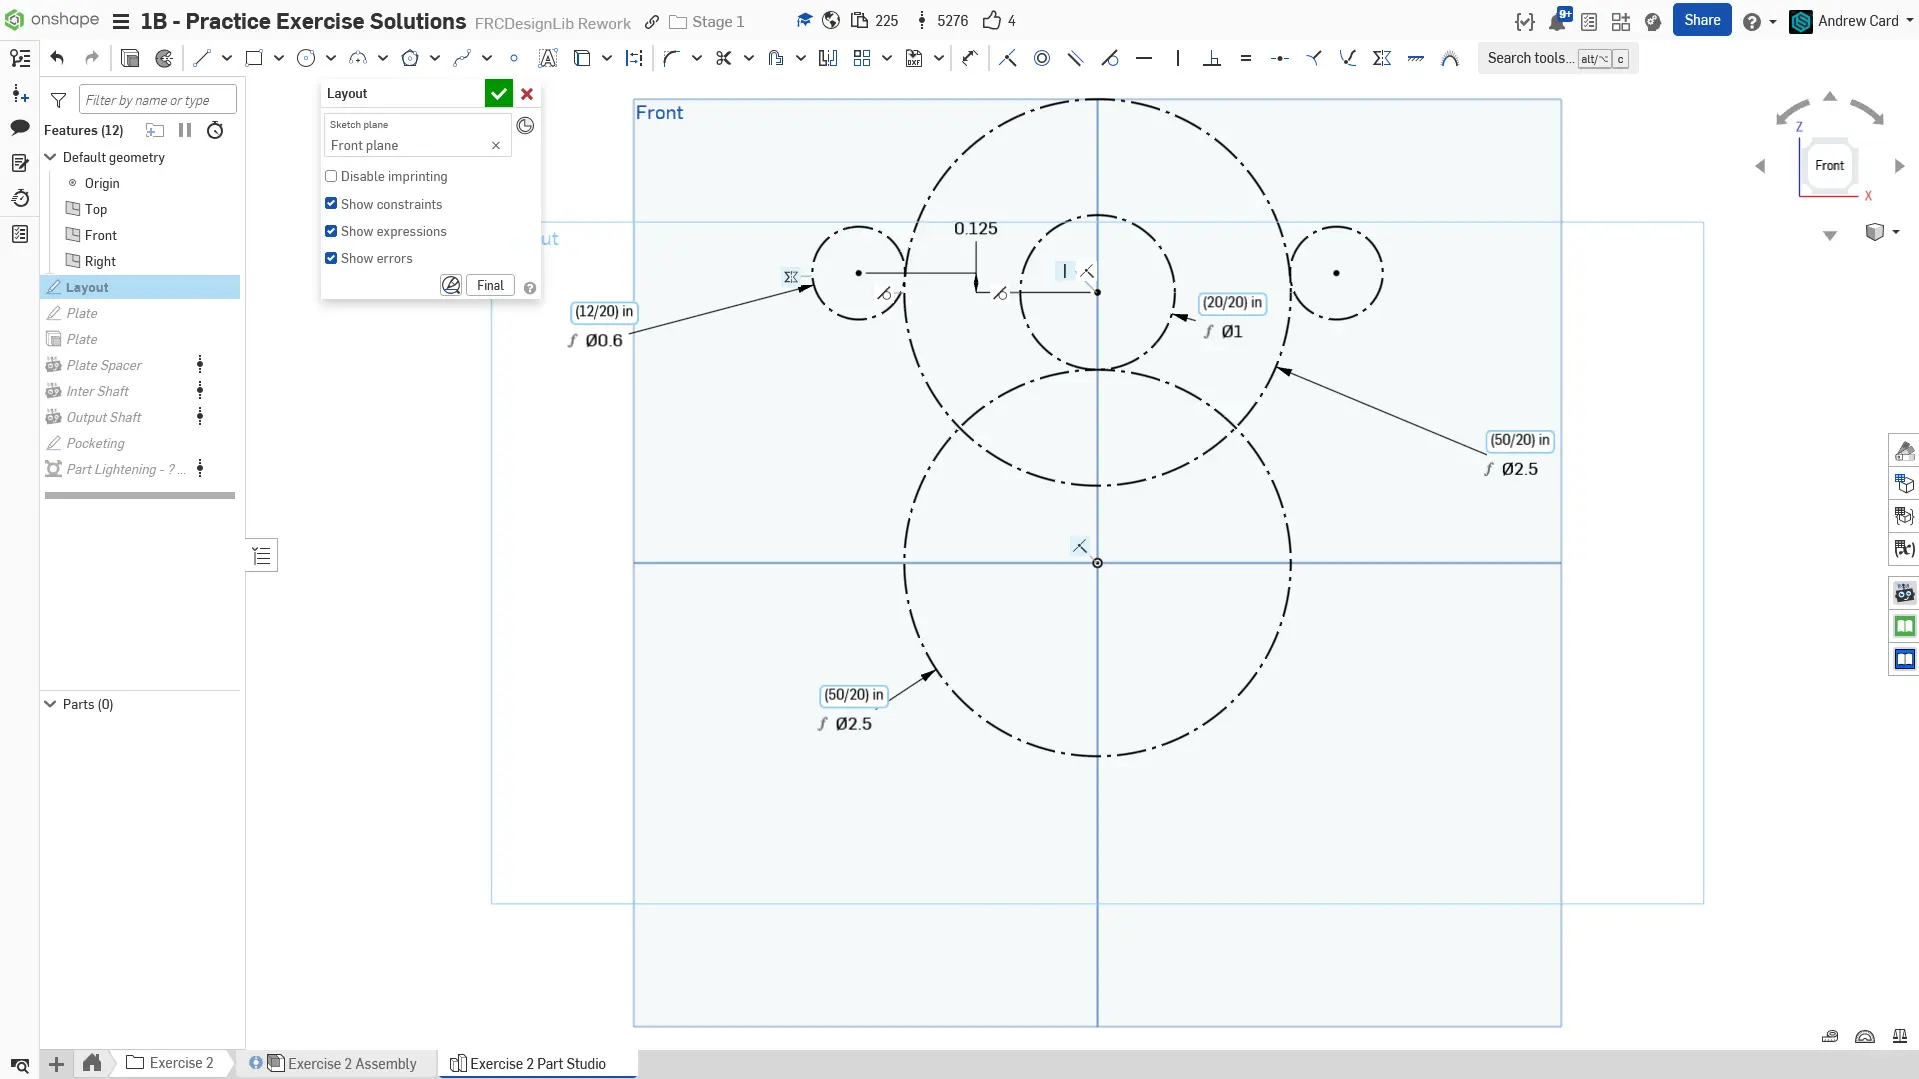Click the Text sketch tool
This screenshot has height=1079, width=1919.
(548, 58)
